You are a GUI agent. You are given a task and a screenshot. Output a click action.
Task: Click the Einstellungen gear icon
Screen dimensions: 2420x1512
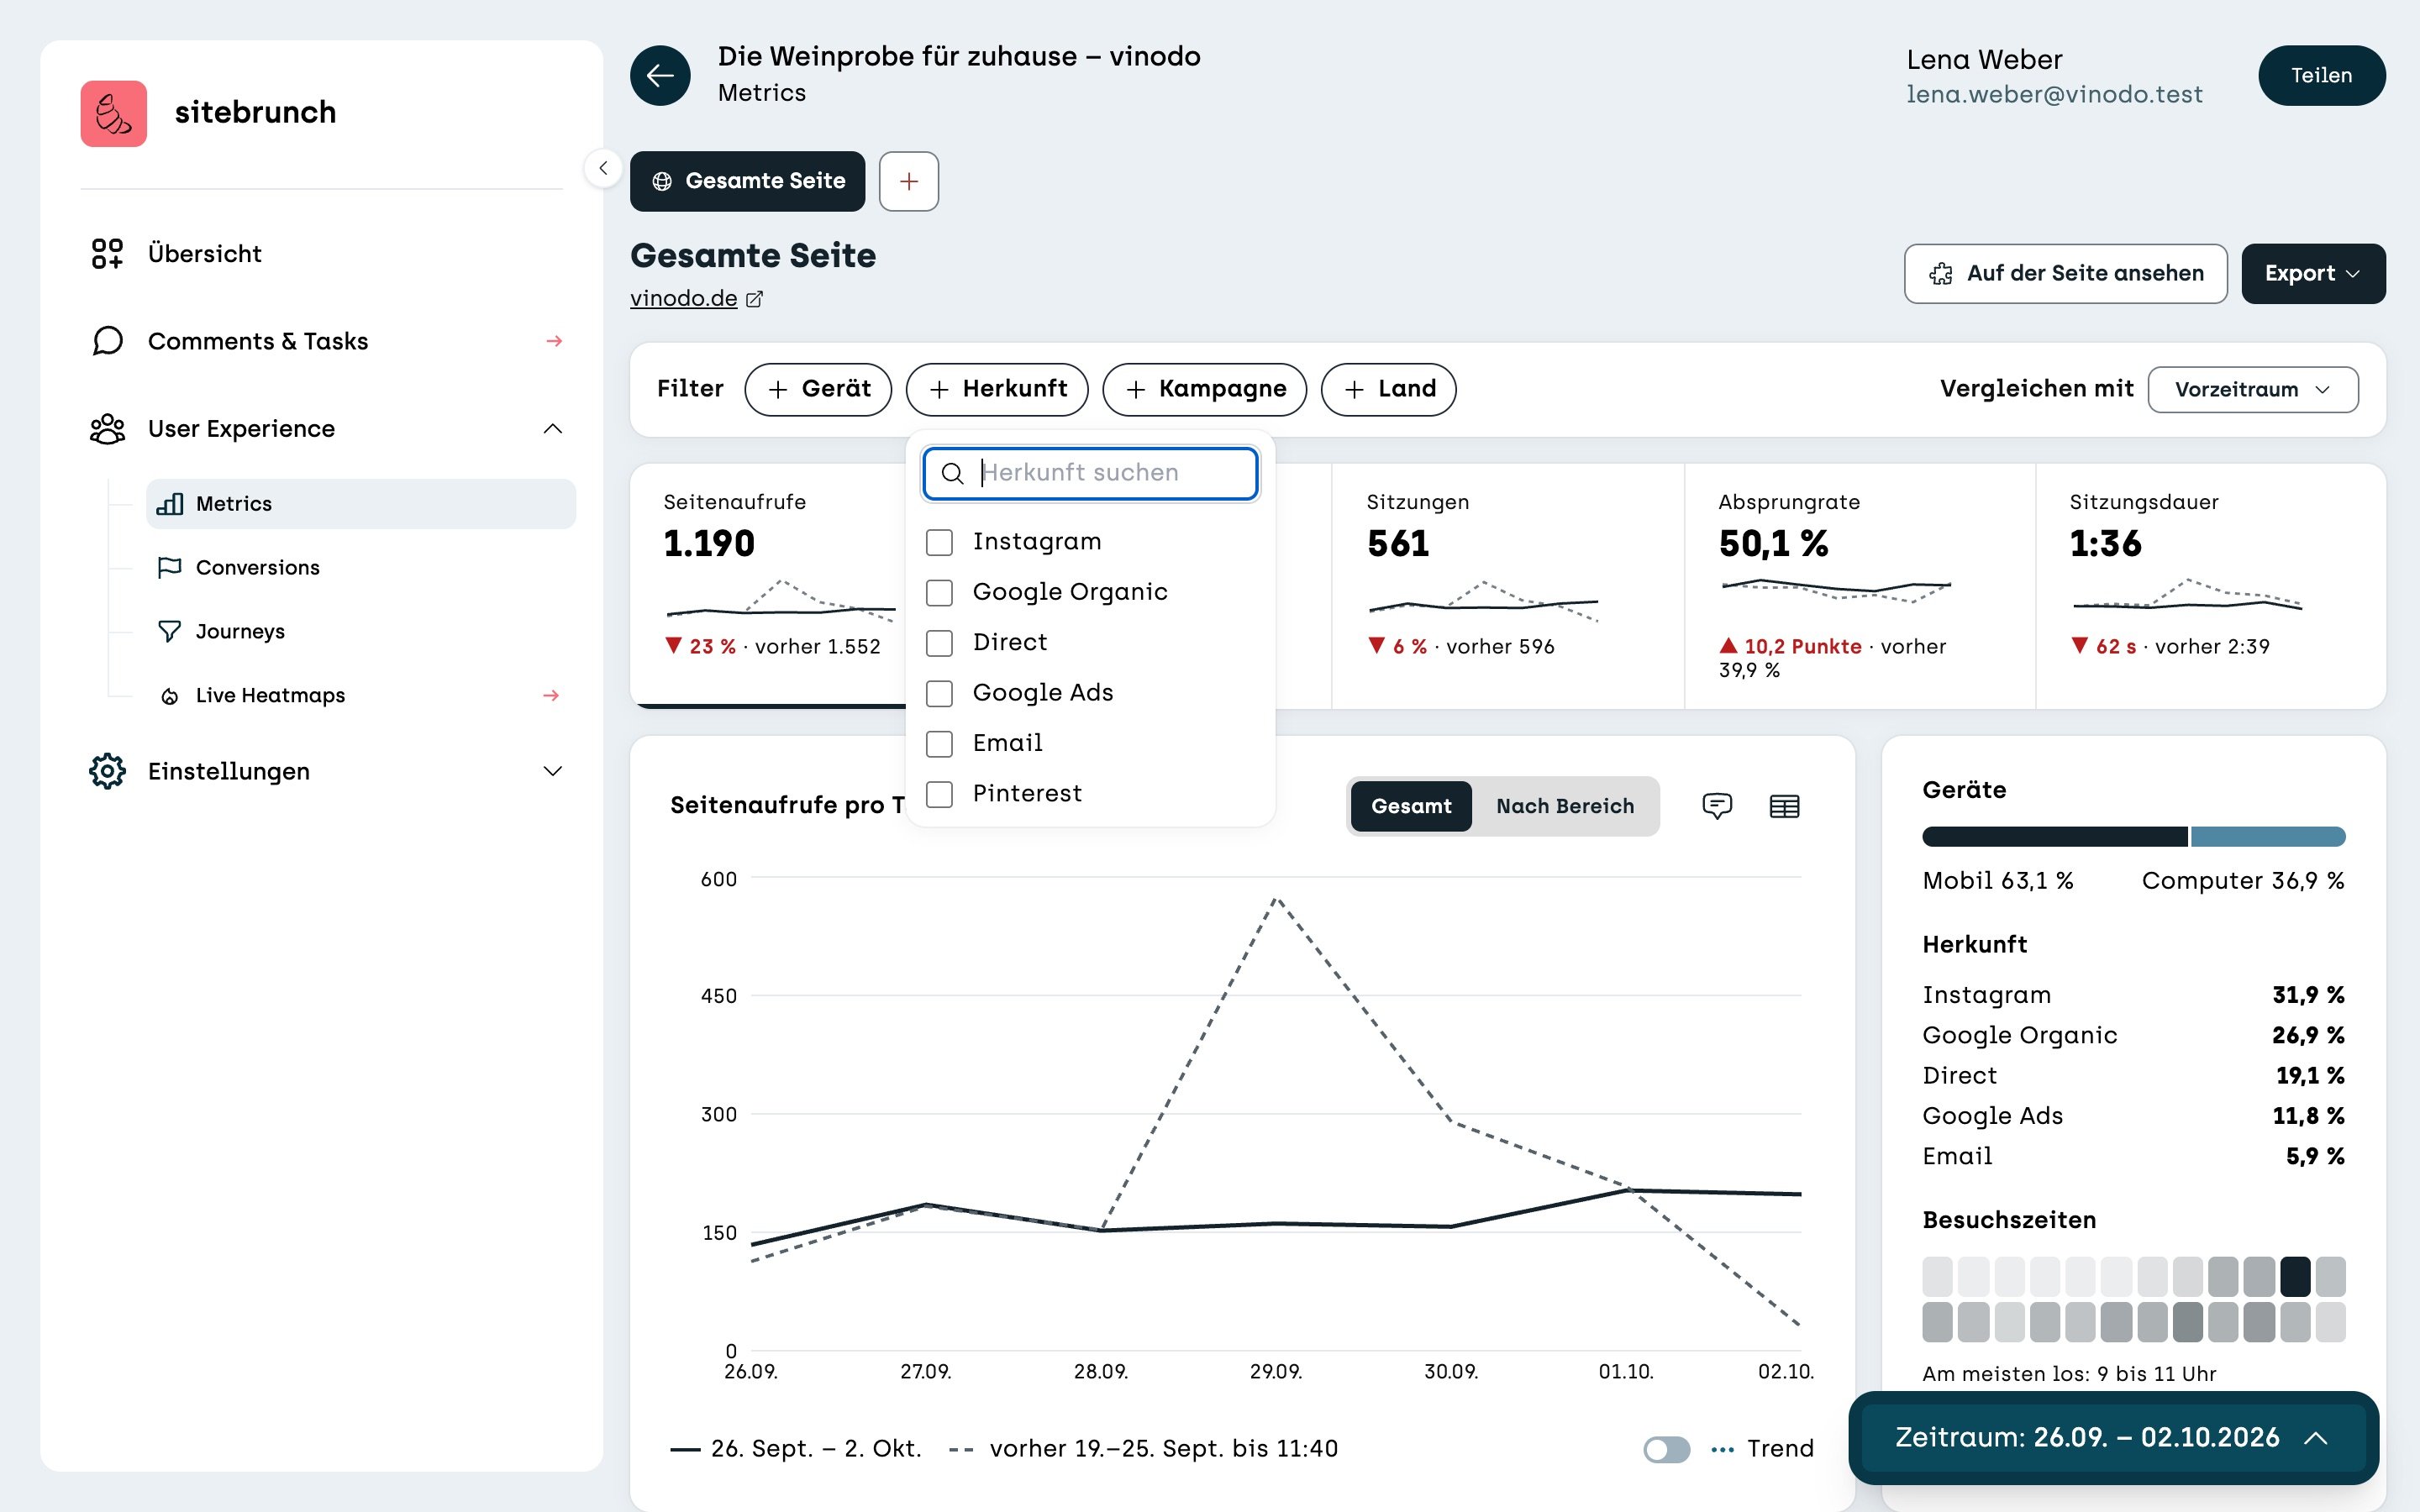(107, 771)
